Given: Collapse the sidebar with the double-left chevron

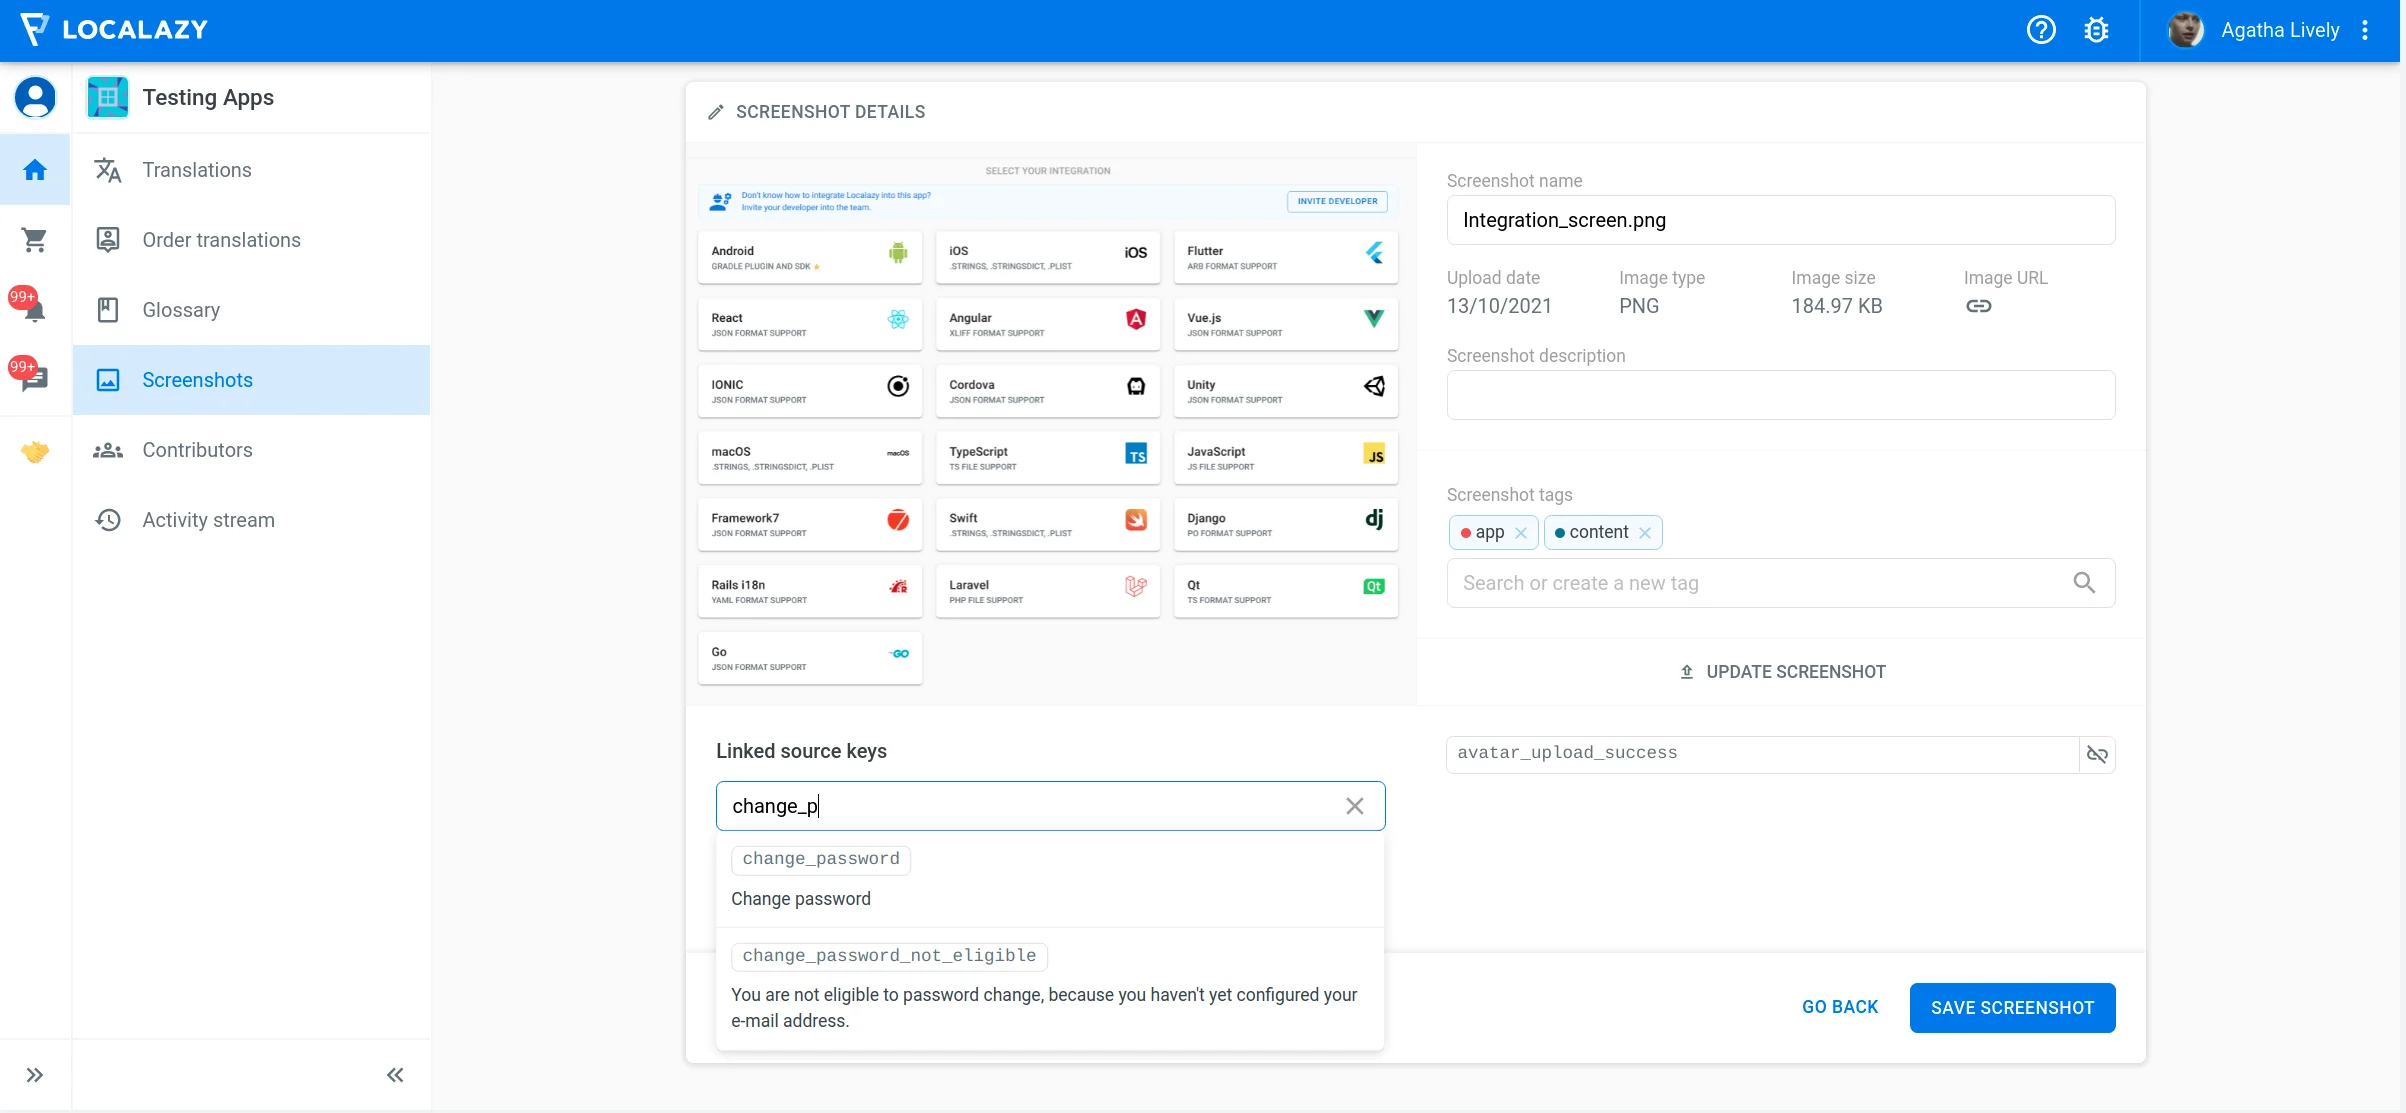Looking at the screenshot, I should click(x=394, y=1075).
